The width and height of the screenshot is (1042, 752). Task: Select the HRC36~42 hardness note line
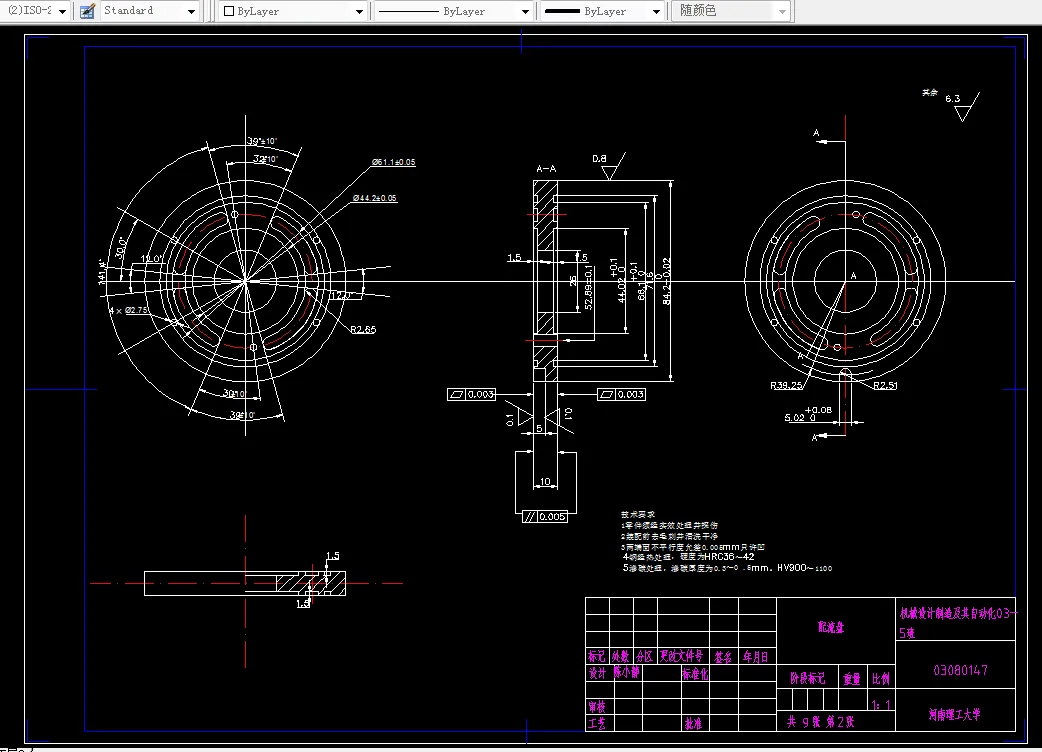(688, 557)
